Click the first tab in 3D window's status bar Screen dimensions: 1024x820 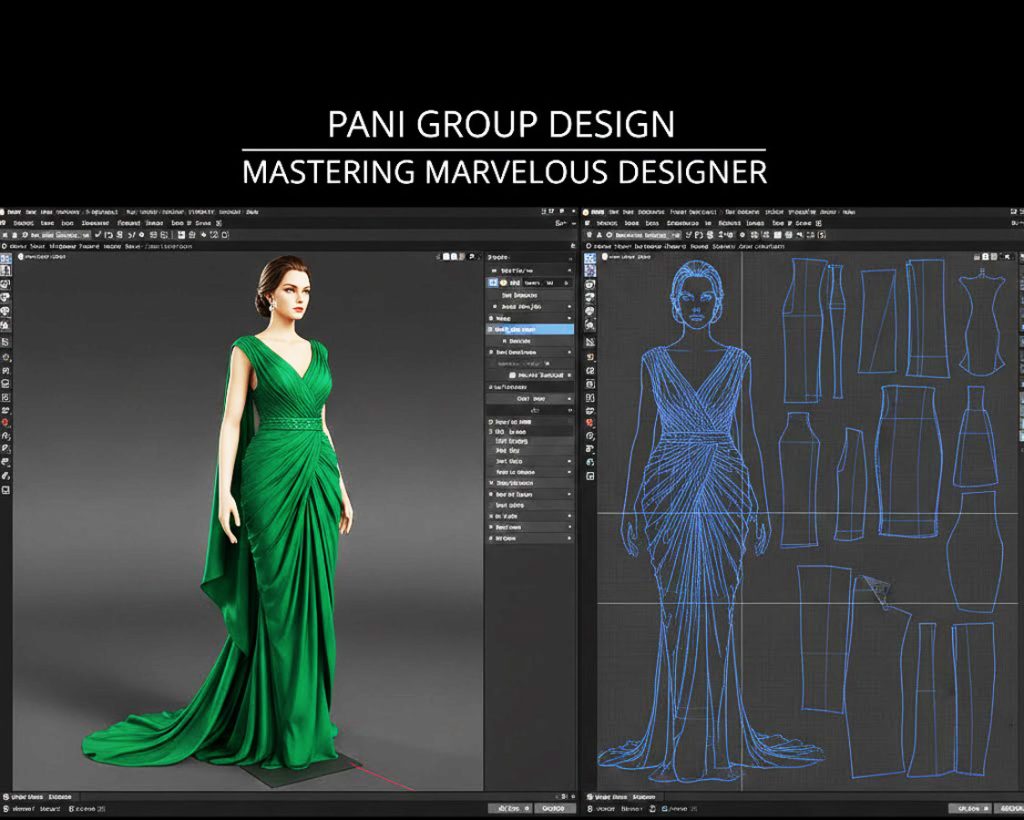[26, 796]
